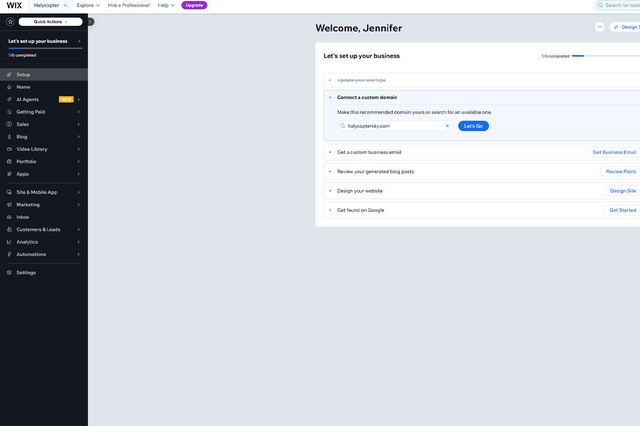This screenshot has width=640, height=426.
Task: Select Setup in the sidebar
Action: click(x=44, y=75)
